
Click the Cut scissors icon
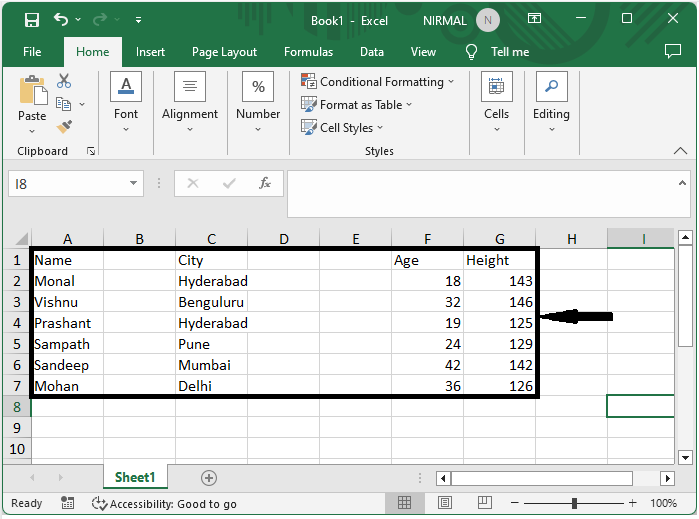point(64,81)
